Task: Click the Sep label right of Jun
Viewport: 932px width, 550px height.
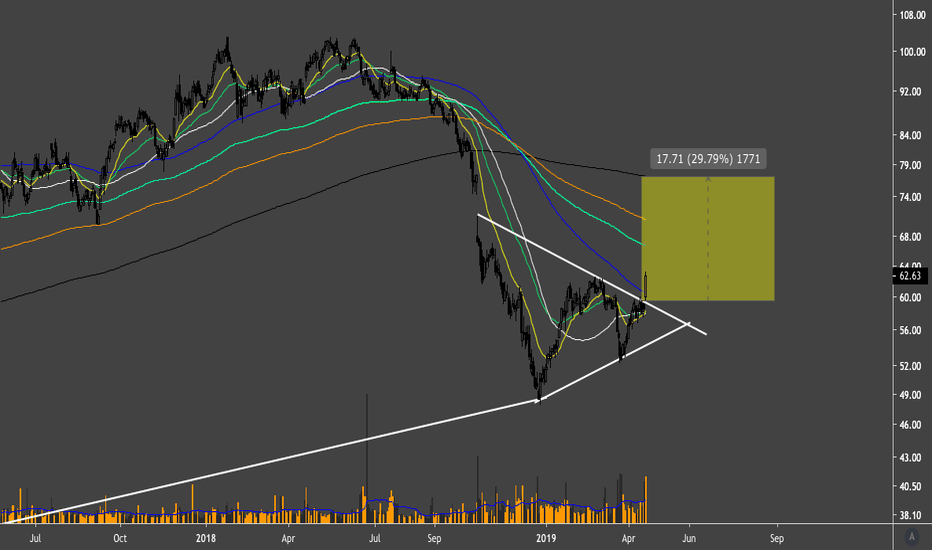Action: click(x=777, y=539)
